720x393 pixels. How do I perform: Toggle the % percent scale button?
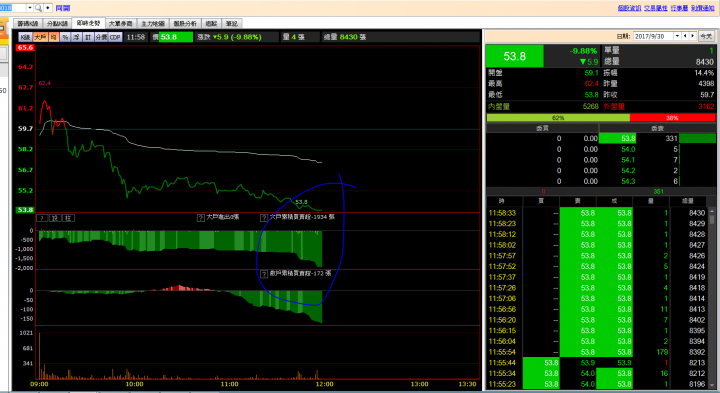tap(65, 37)
